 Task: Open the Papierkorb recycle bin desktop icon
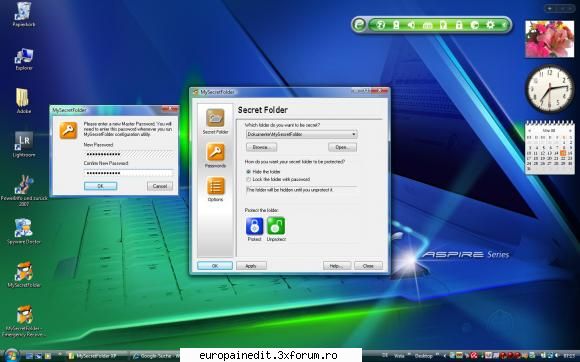(x=24, y=14)
